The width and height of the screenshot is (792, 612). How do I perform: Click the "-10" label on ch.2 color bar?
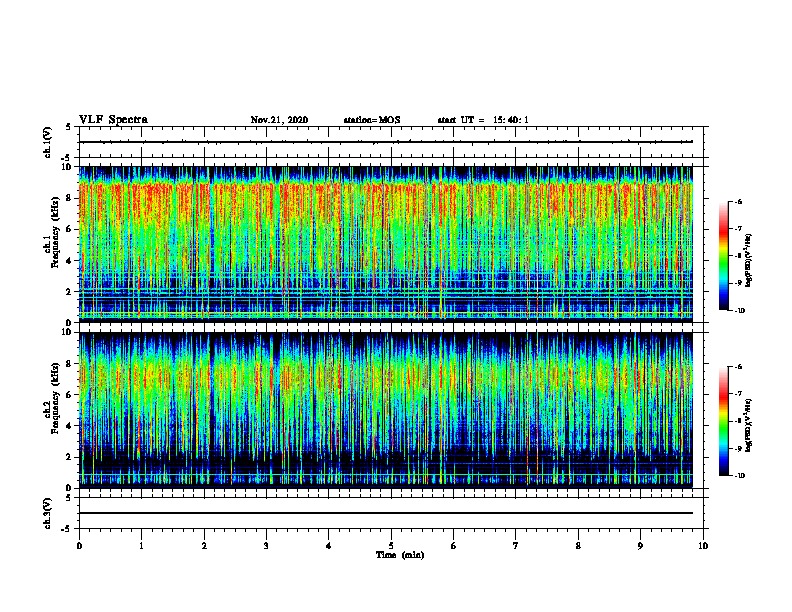pyautogui.click(x=739, y=476)
